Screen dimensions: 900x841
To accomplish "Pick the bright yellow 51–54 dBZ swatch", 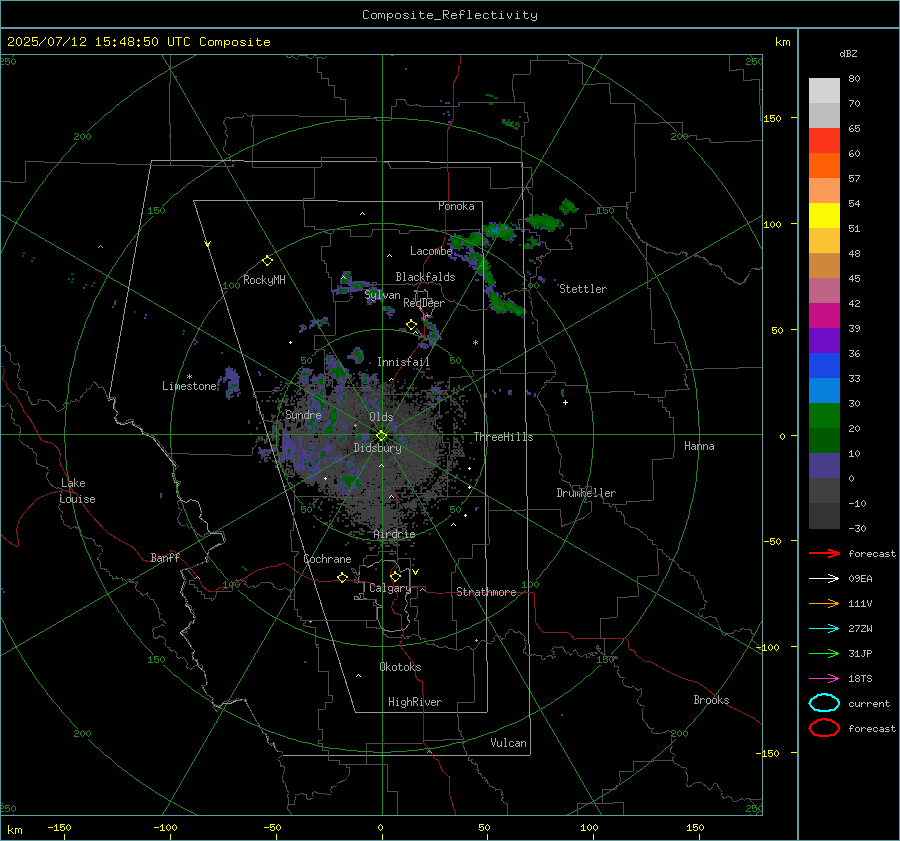I will point(824,215).
